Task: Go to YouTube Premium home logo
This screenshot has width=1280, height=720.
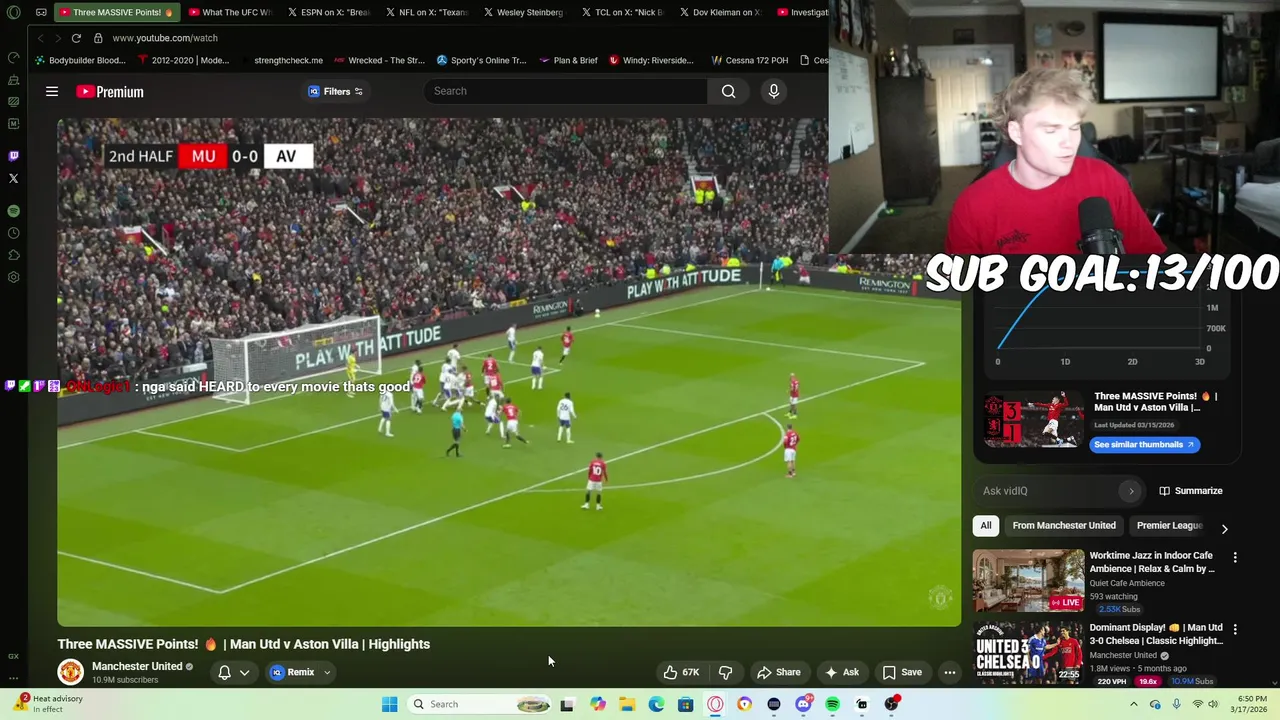Action: (x=110, y=91)
